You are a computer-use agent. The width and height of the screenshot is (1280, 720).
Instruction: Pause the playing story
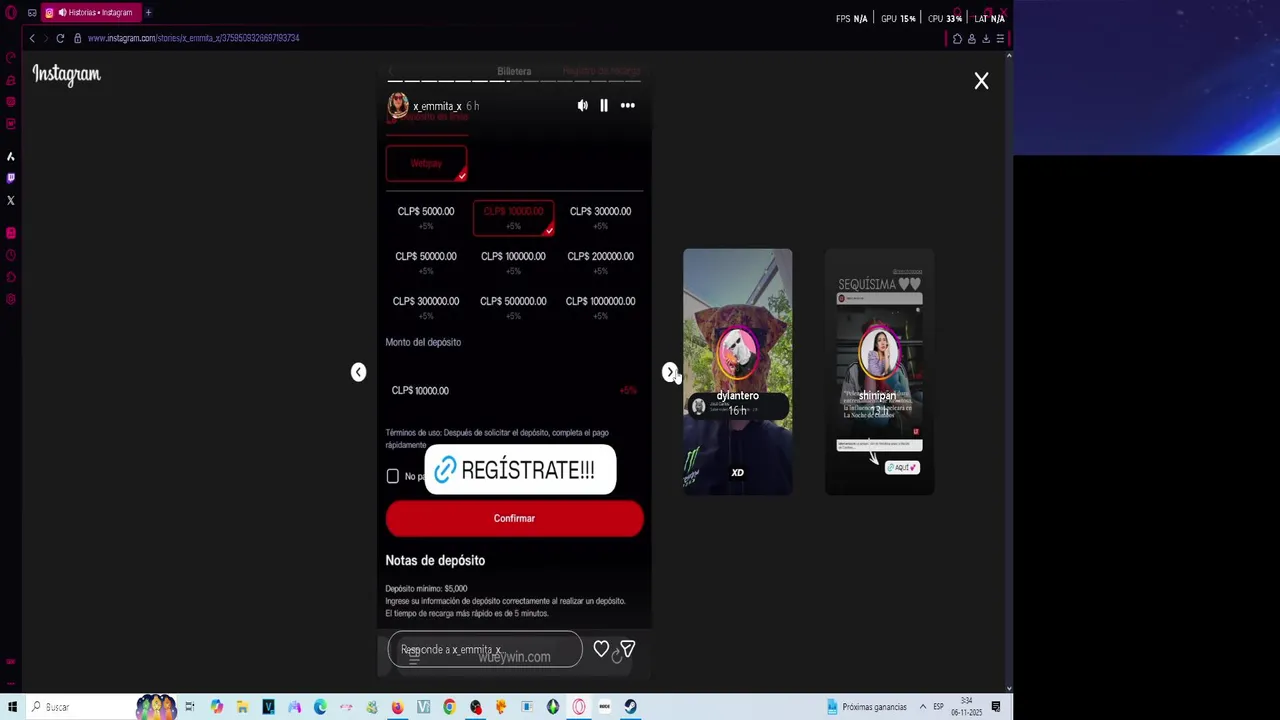pyautogui.click(x=604, y=105)
